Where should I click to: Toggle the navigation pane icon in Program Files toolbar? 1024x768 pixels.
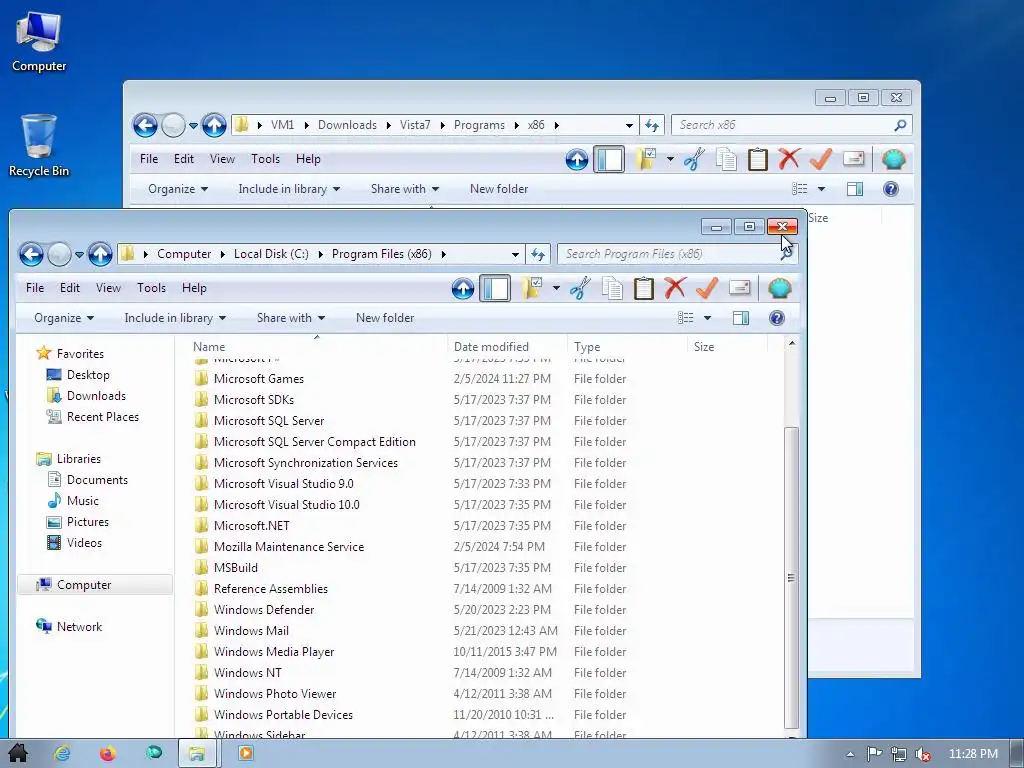[495, 288]
